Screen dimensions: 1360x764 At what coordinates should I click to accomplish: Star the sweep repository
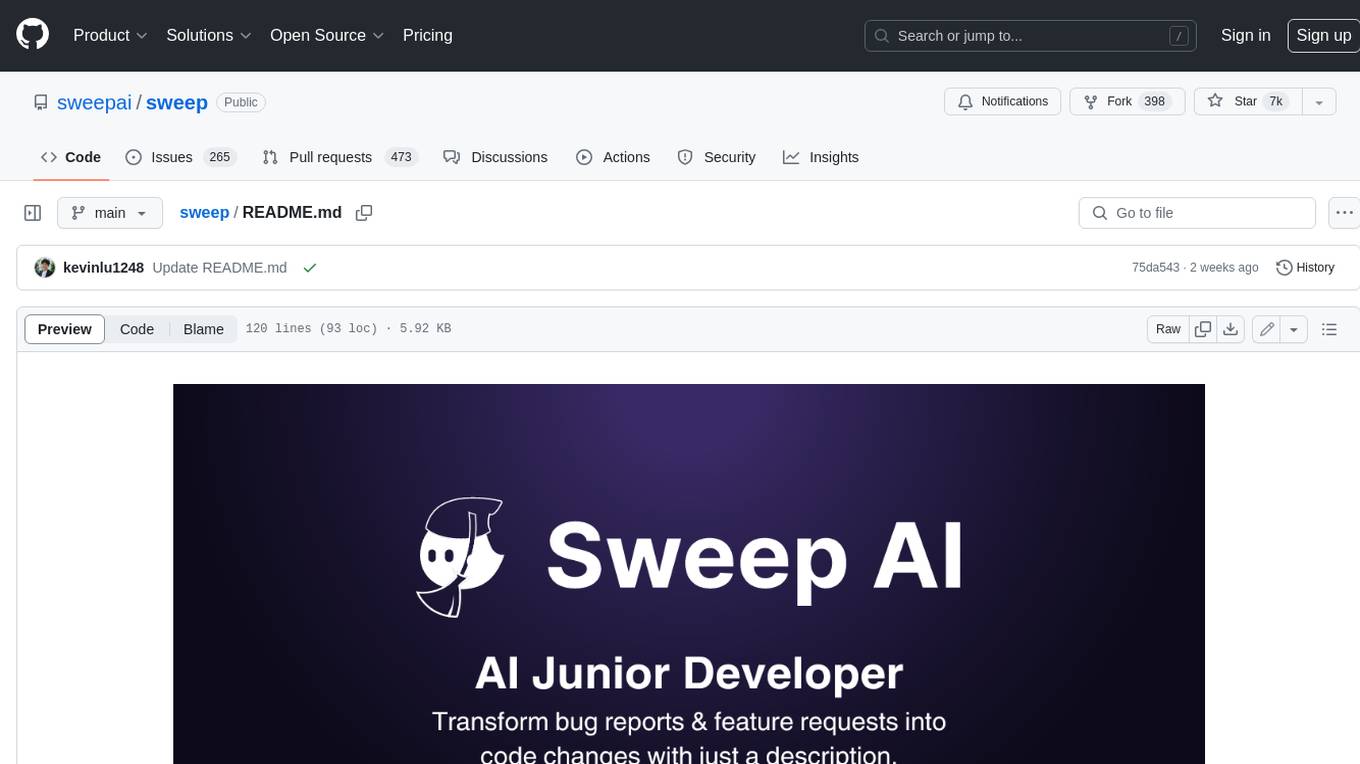1246,102
